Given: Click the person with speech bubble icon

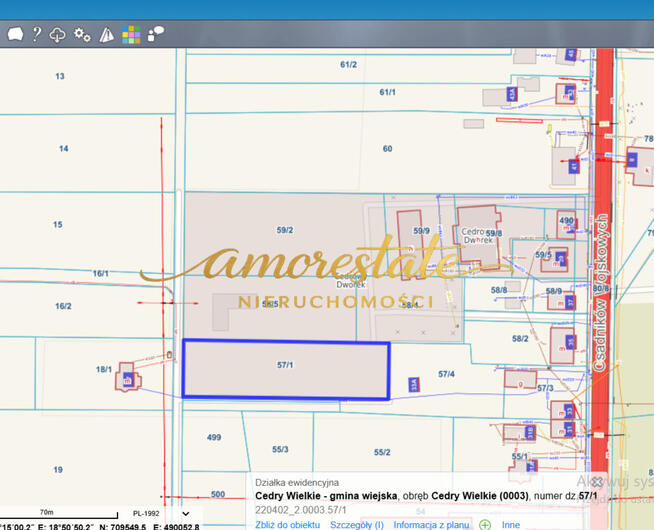Looking at the screenshot, I should pos(156,35).
